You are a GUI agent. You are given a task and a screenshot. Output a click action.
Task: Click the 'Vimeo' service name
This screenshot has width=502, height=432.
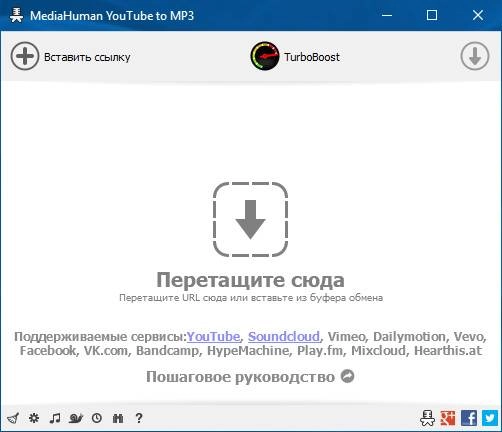(346, 337)
